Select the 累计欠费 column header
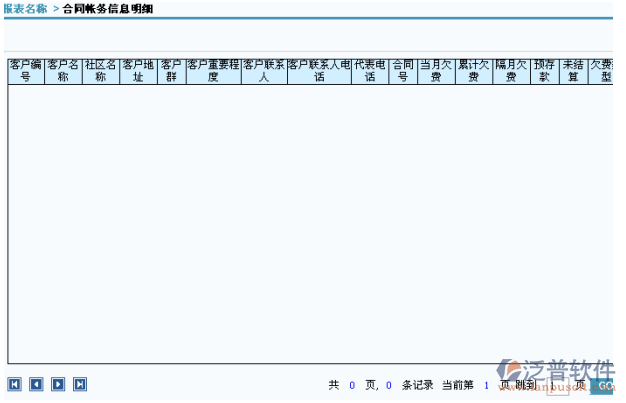 point(474,71)
